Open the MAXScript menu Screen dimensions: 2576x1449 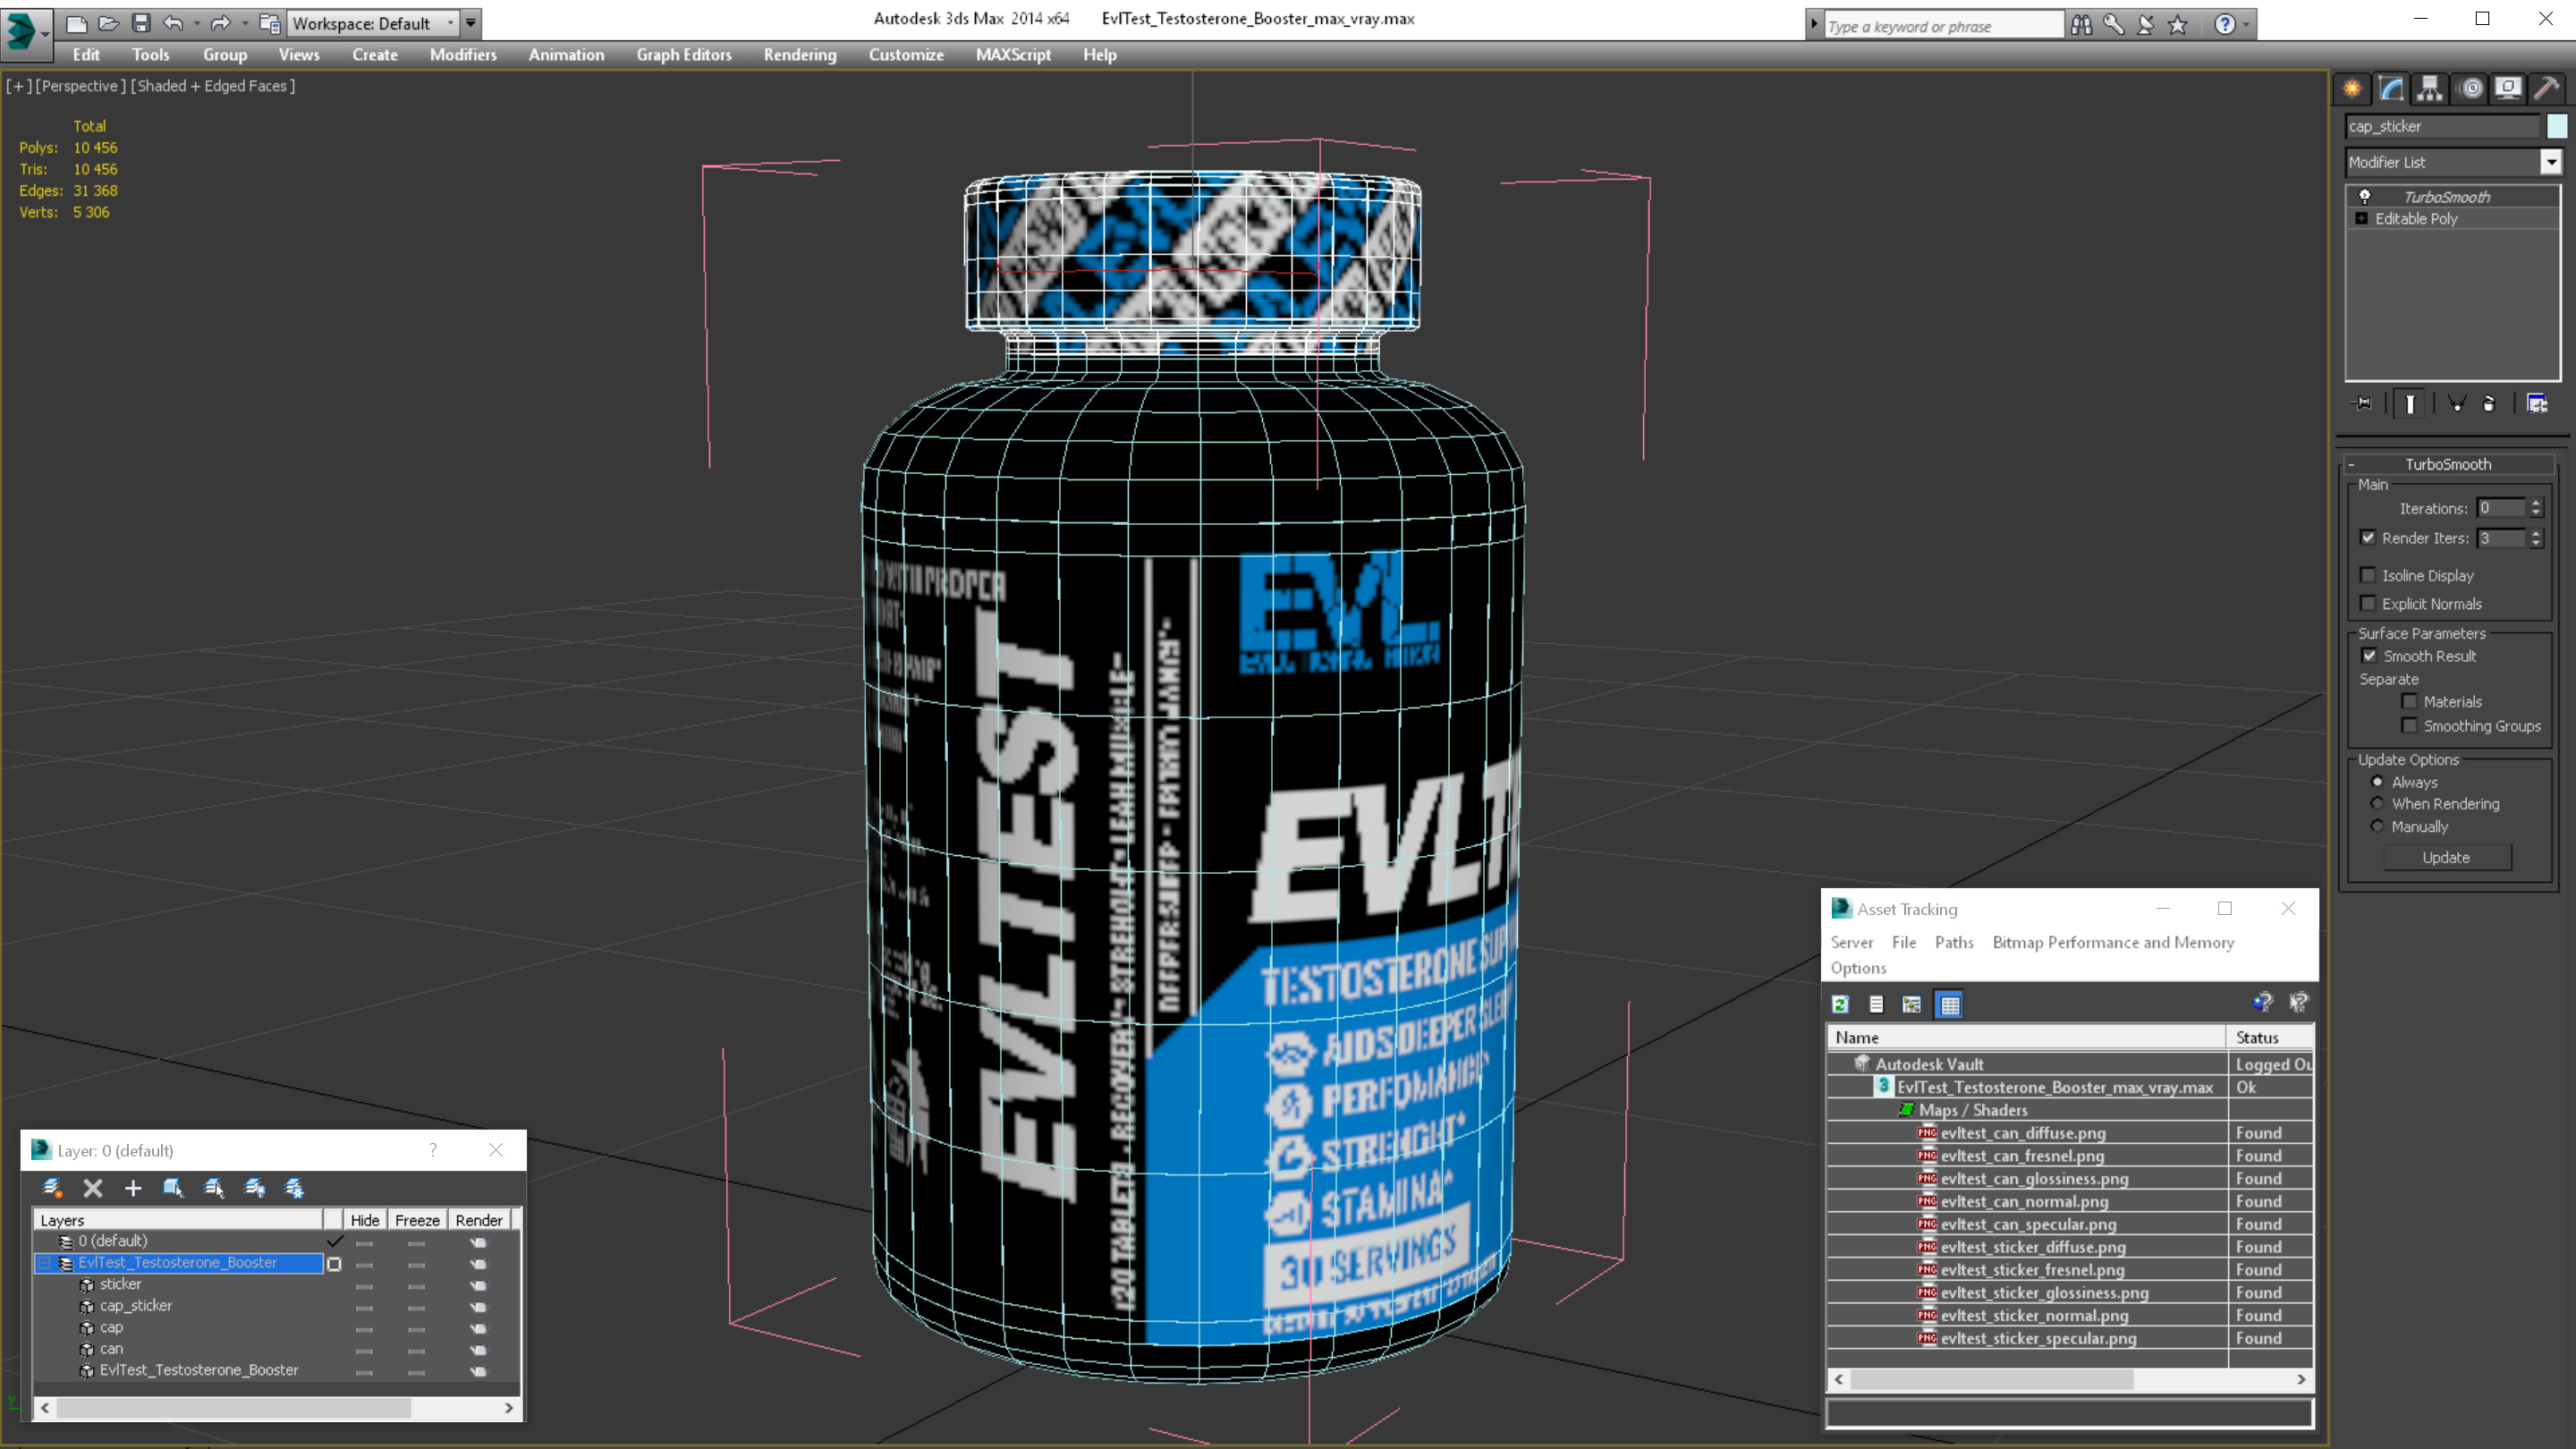pyautogui.click(x=1013, y=55)
